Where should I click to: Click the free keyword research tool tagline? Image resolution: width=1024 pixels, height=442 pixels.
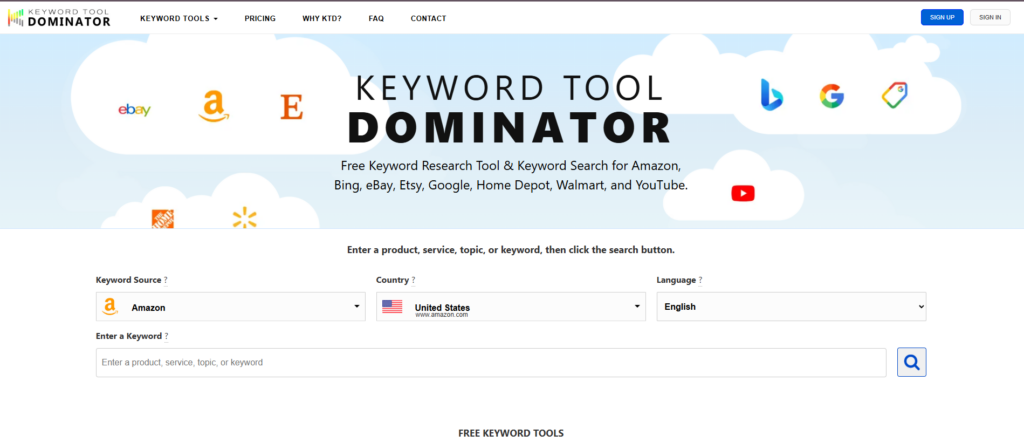point(511,175)
